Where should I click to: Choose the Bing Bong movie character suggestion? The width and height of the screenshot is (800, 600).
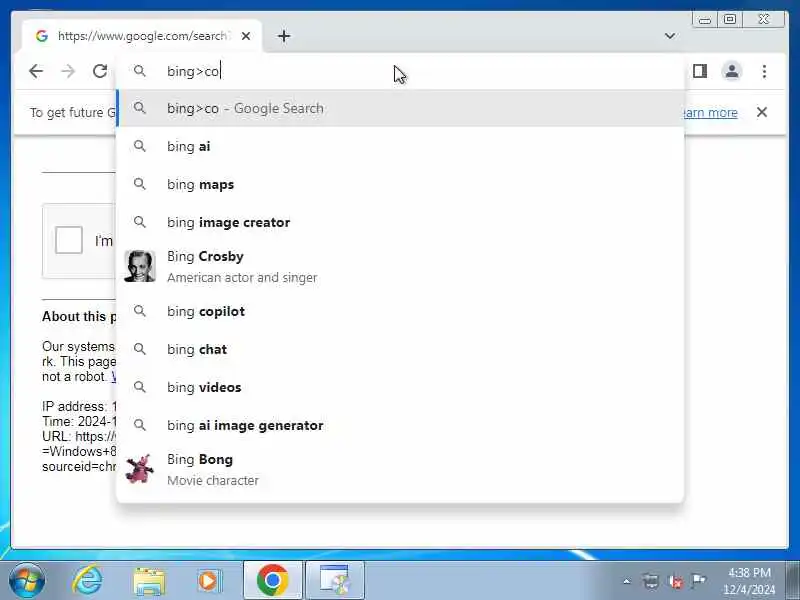coord(401,469)
